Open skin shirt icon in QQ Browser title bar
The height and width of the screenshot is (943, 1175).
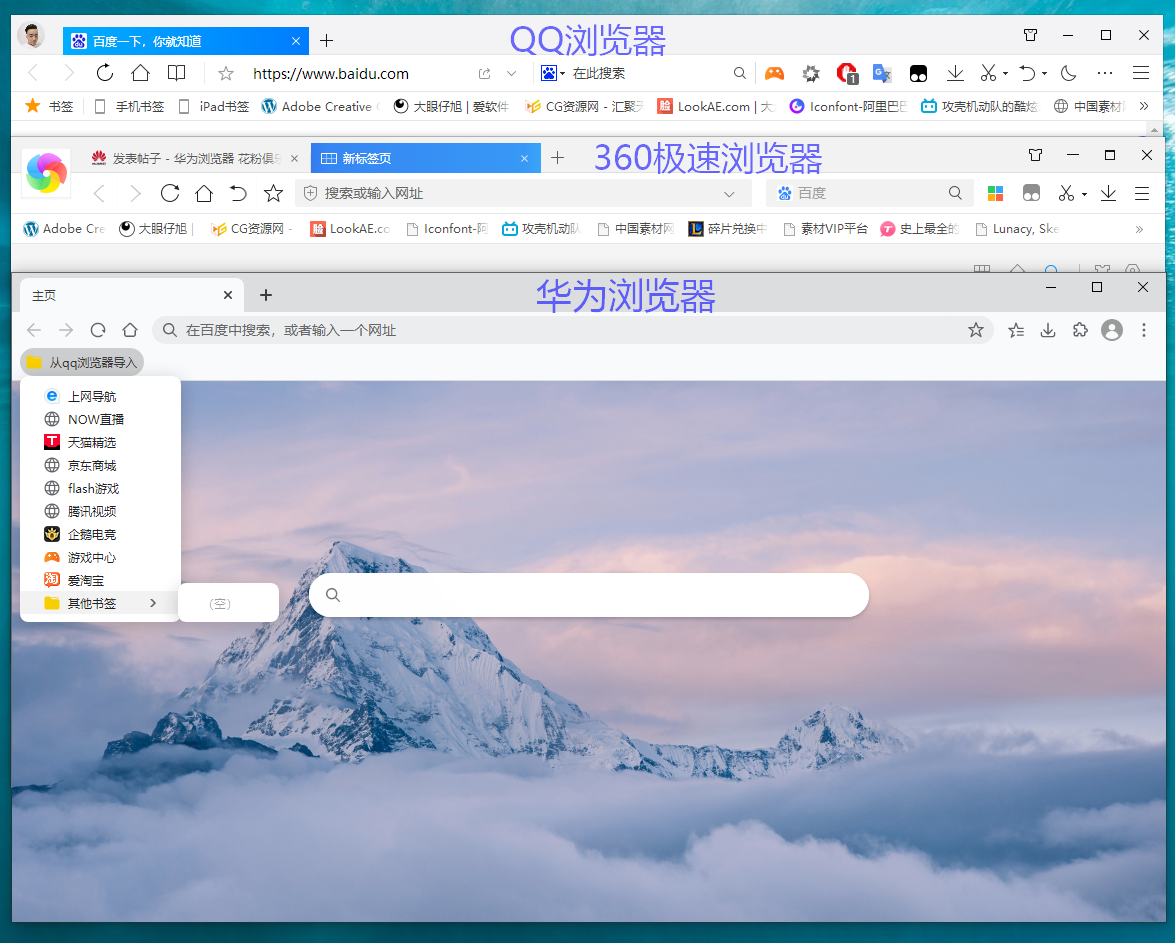click(x=1030, y=35)
